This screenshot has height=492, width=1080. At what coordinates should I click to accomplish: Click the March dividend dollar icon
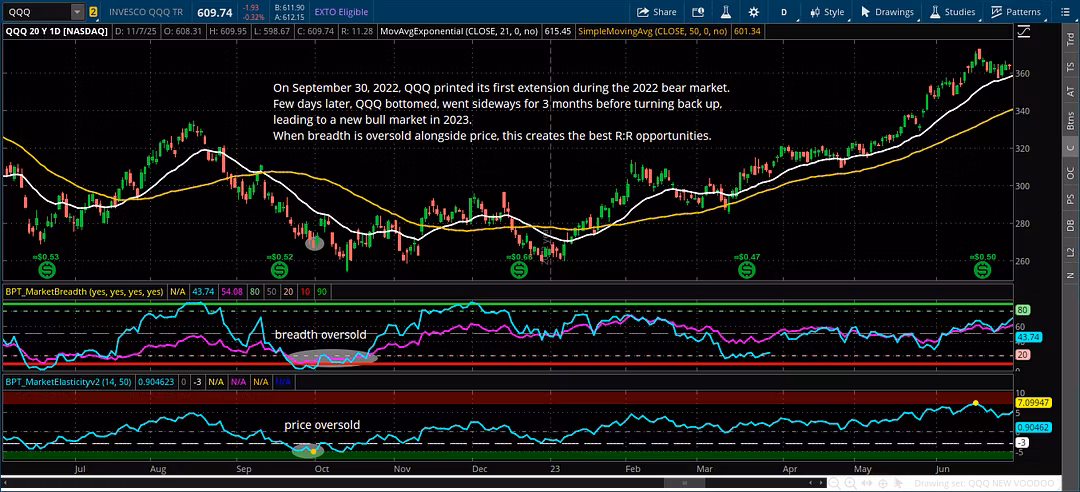pyautogui.click(x=743, y=270)
